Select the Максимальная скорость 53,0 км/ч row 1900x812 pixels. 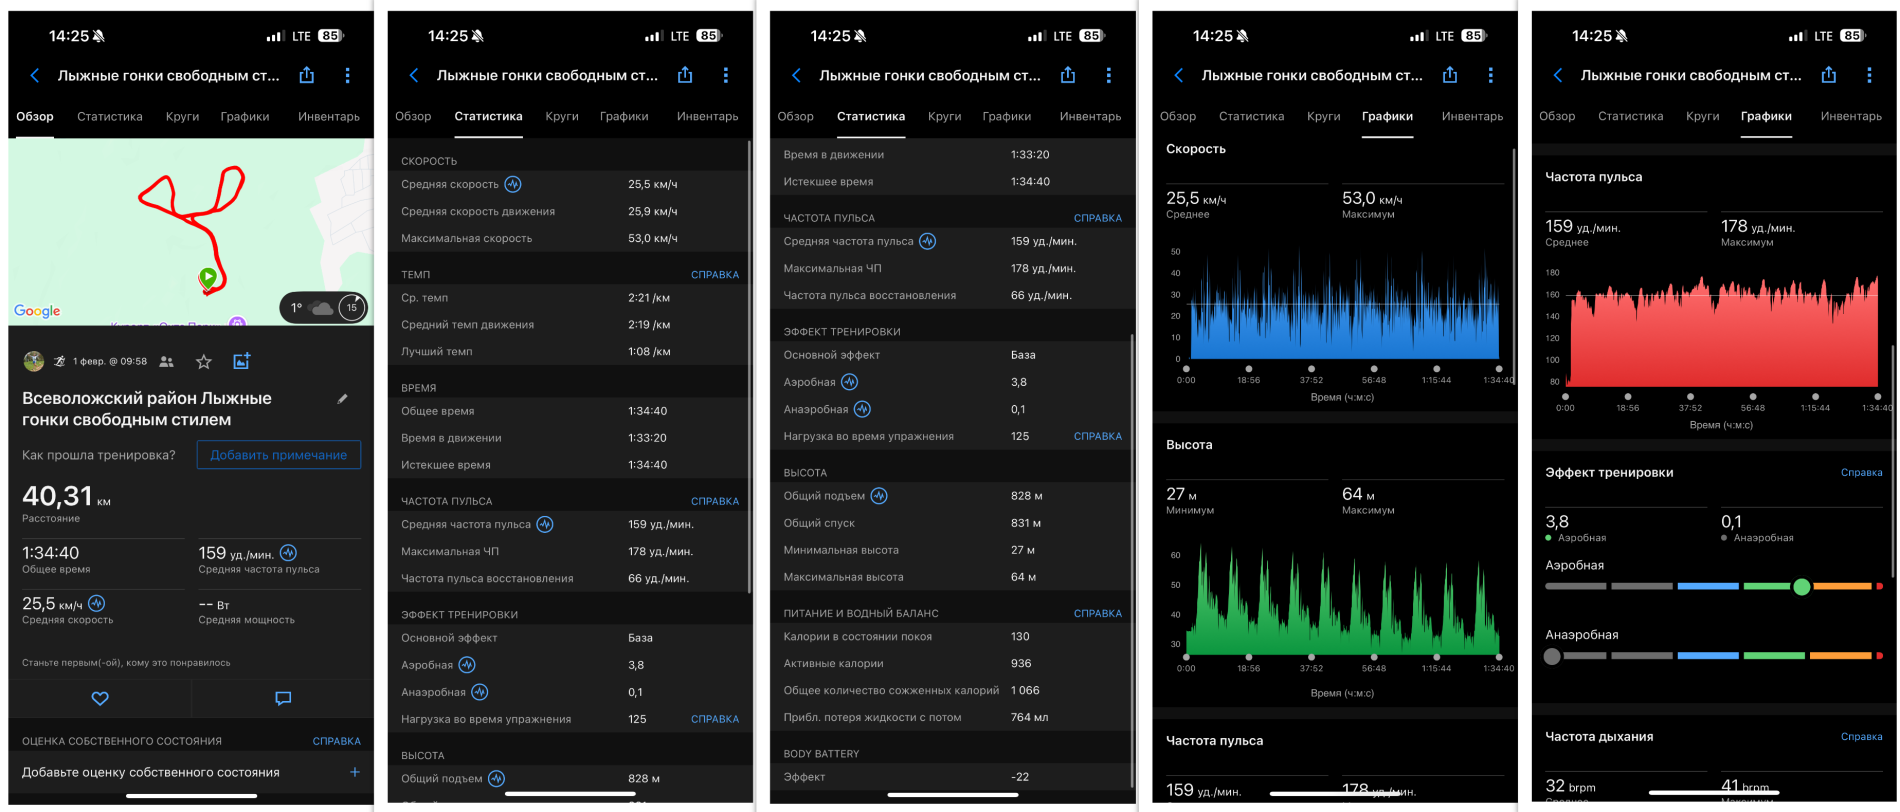568,238
